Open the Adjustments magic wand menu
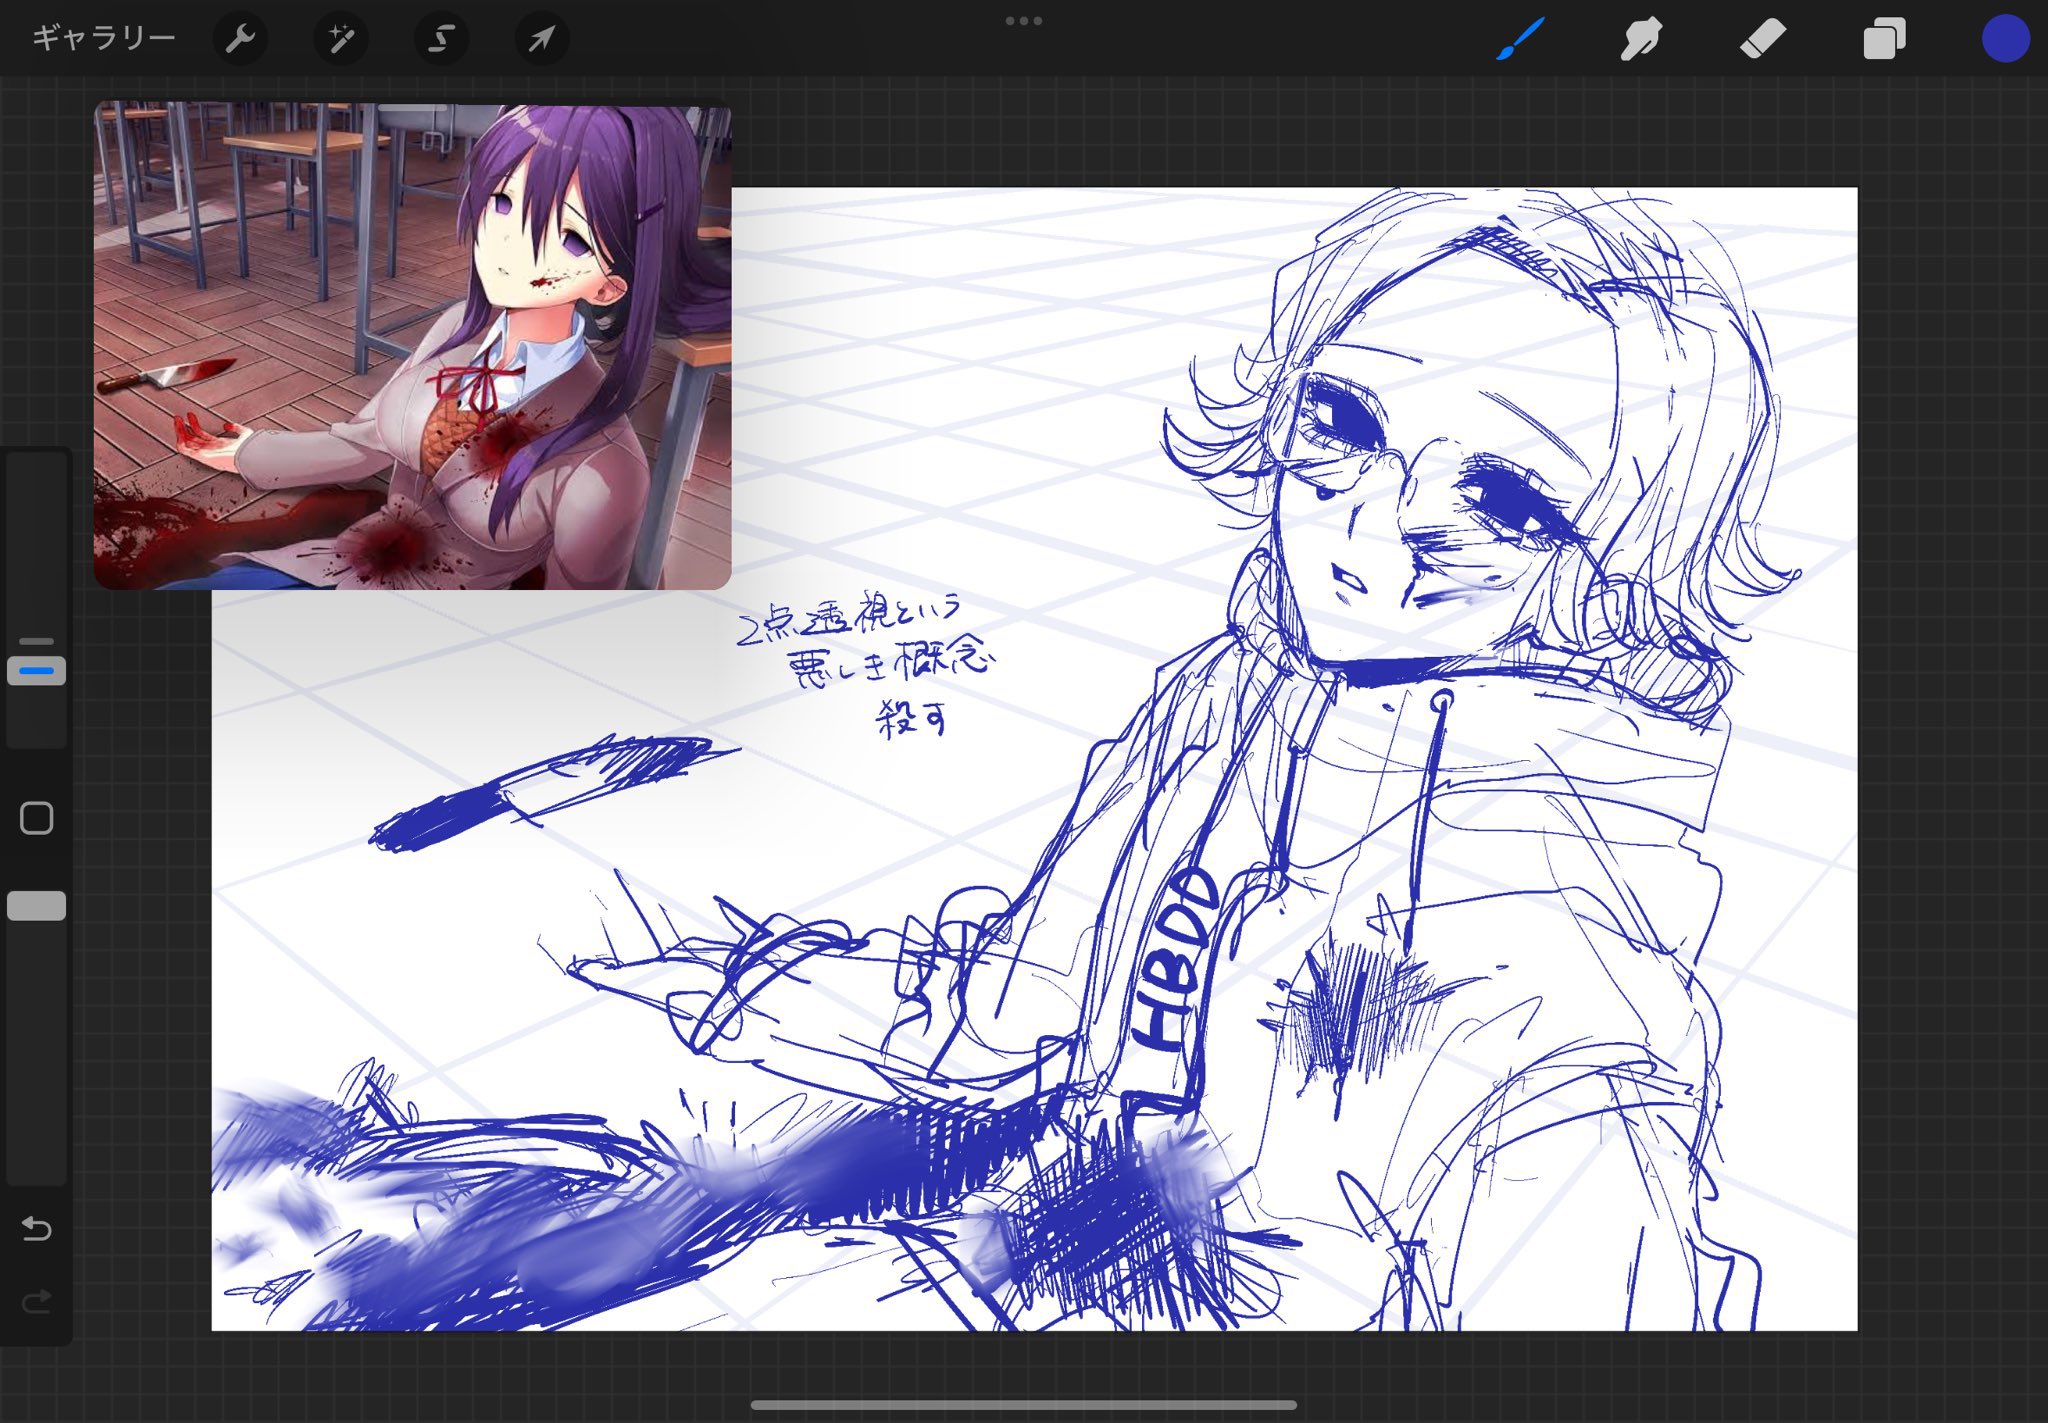The height and width of the screenshot is (1423, 2048). [x=341, y=38]
